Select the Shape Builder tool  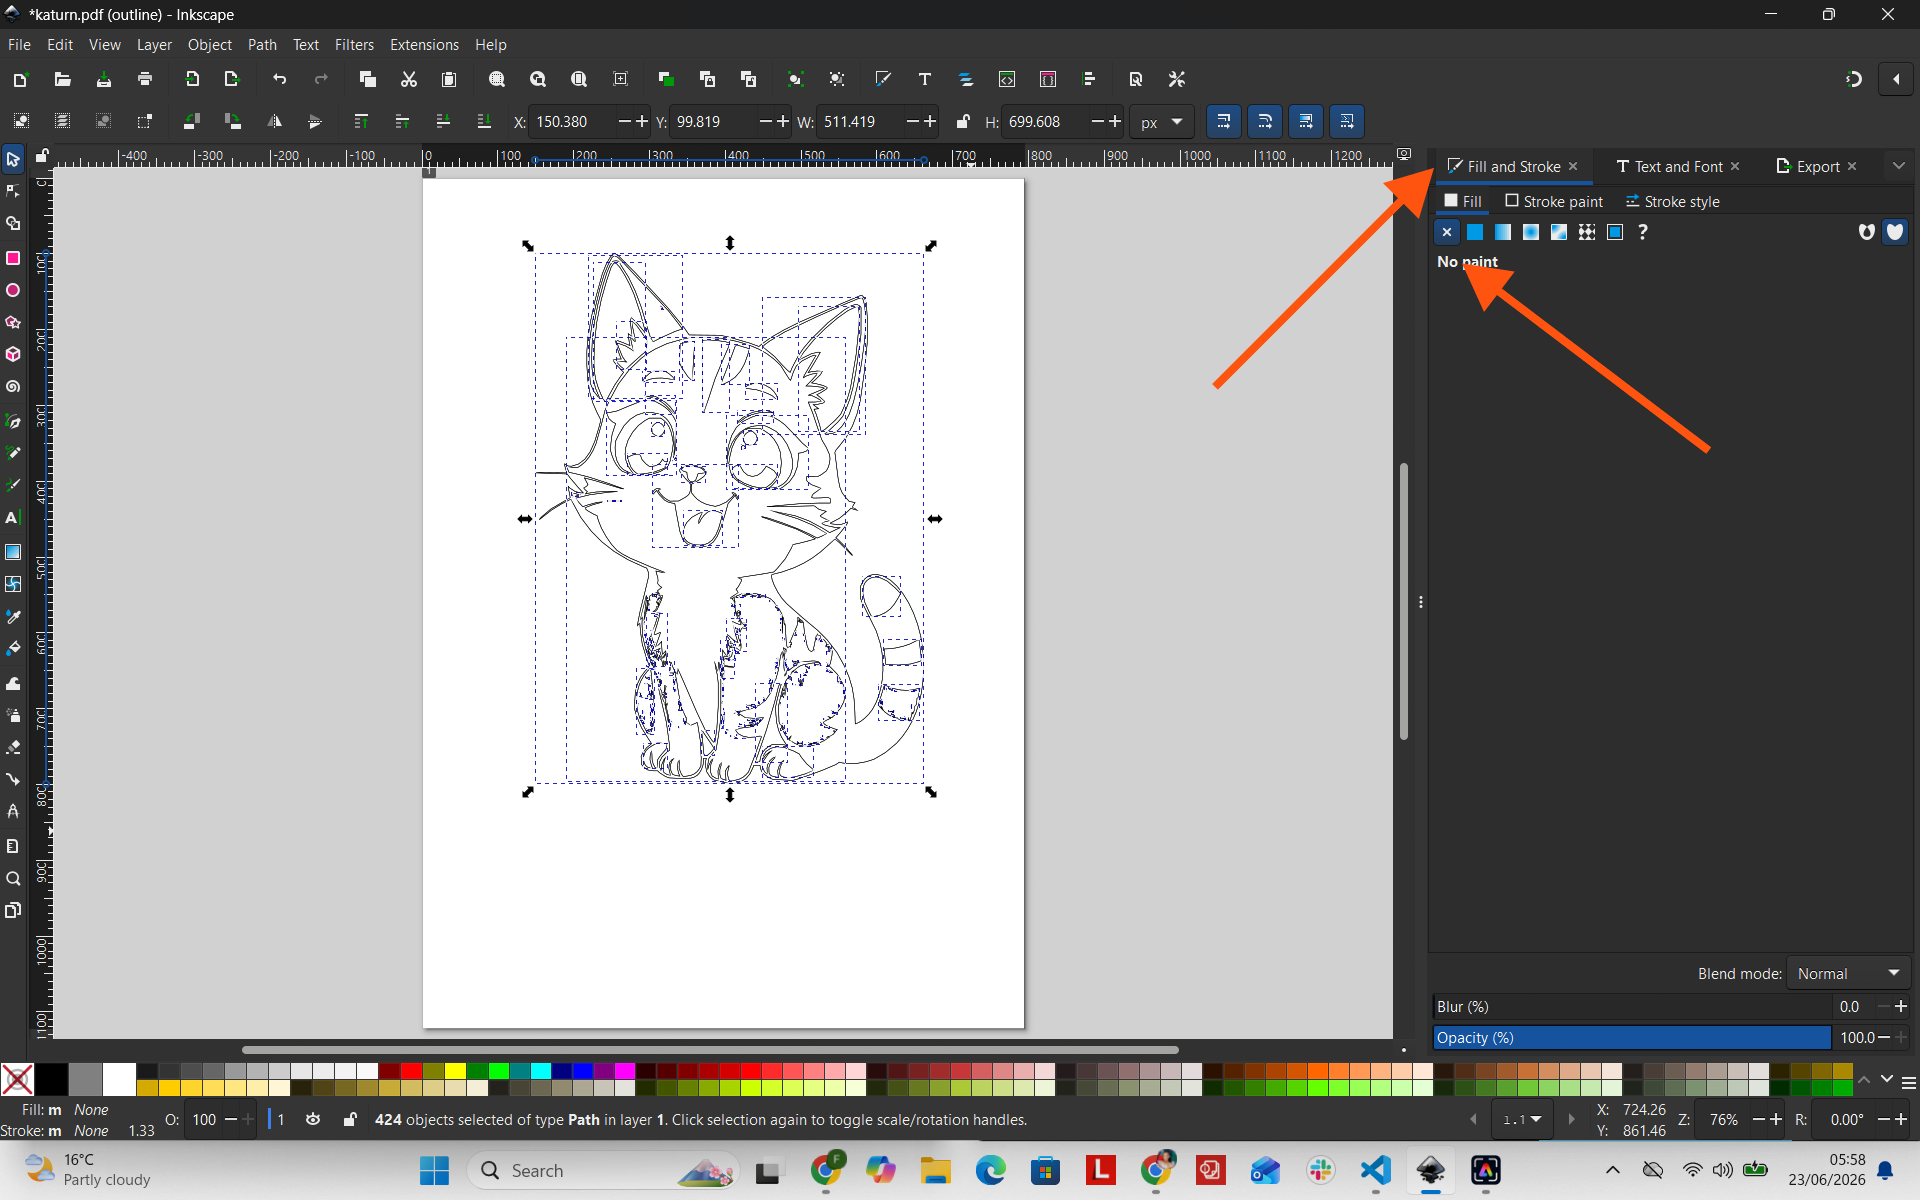[x=13, y=224]
